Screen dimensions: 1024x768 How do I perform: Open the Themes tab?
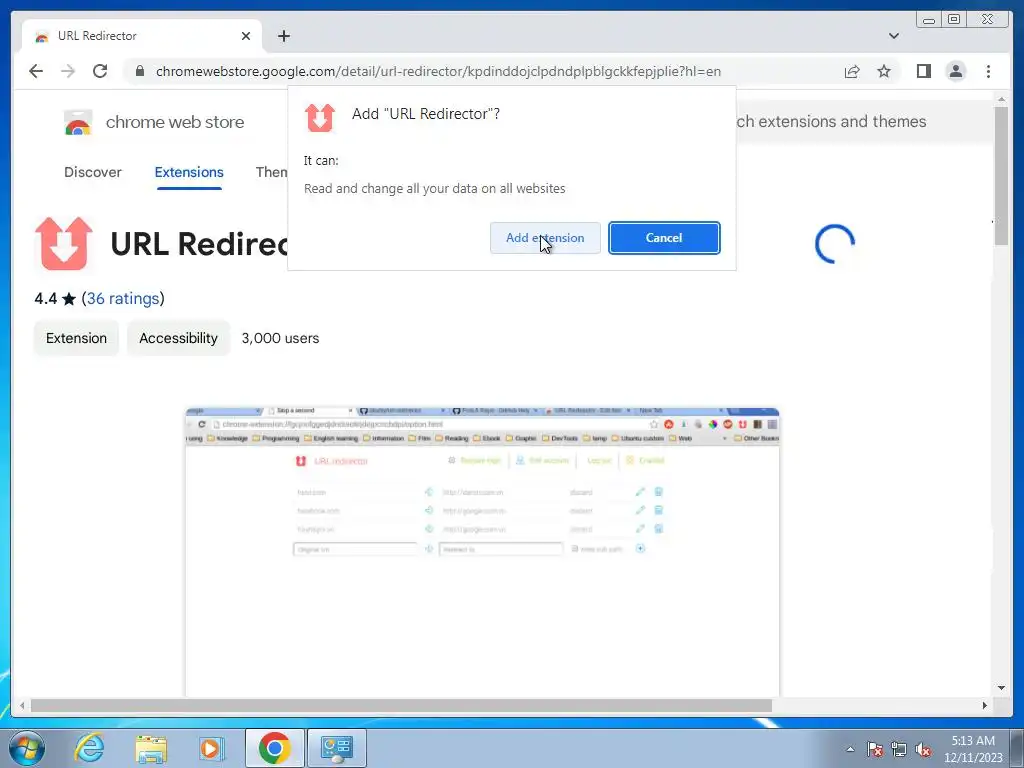(x=272, y=172)
